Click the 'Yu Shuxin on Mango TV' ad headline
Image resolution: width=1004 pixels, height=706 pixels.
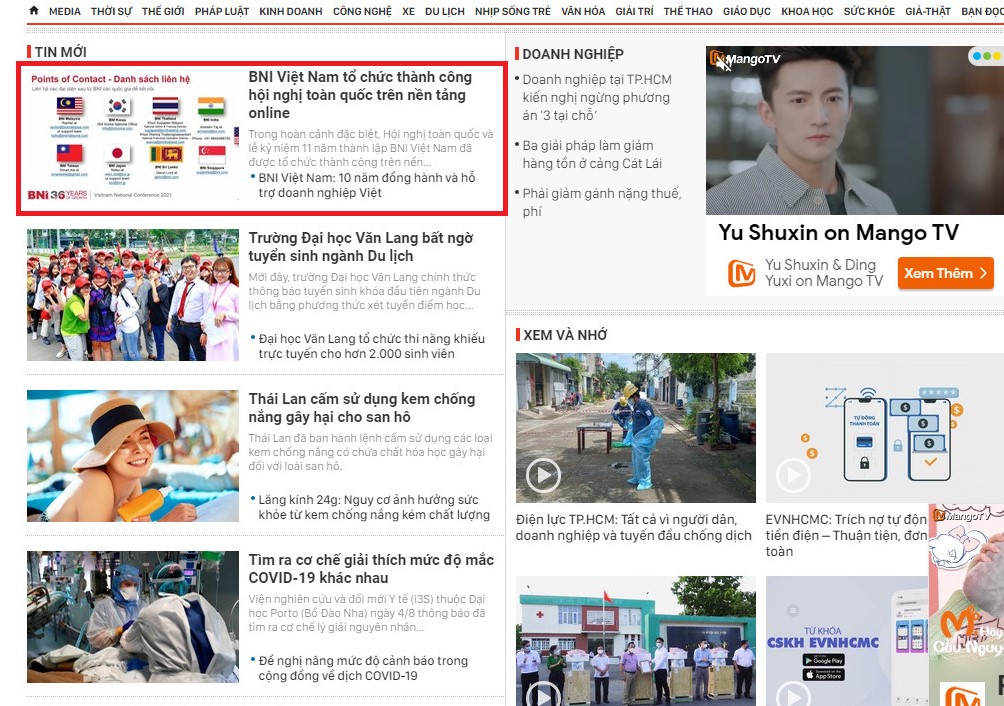(838, 232)
